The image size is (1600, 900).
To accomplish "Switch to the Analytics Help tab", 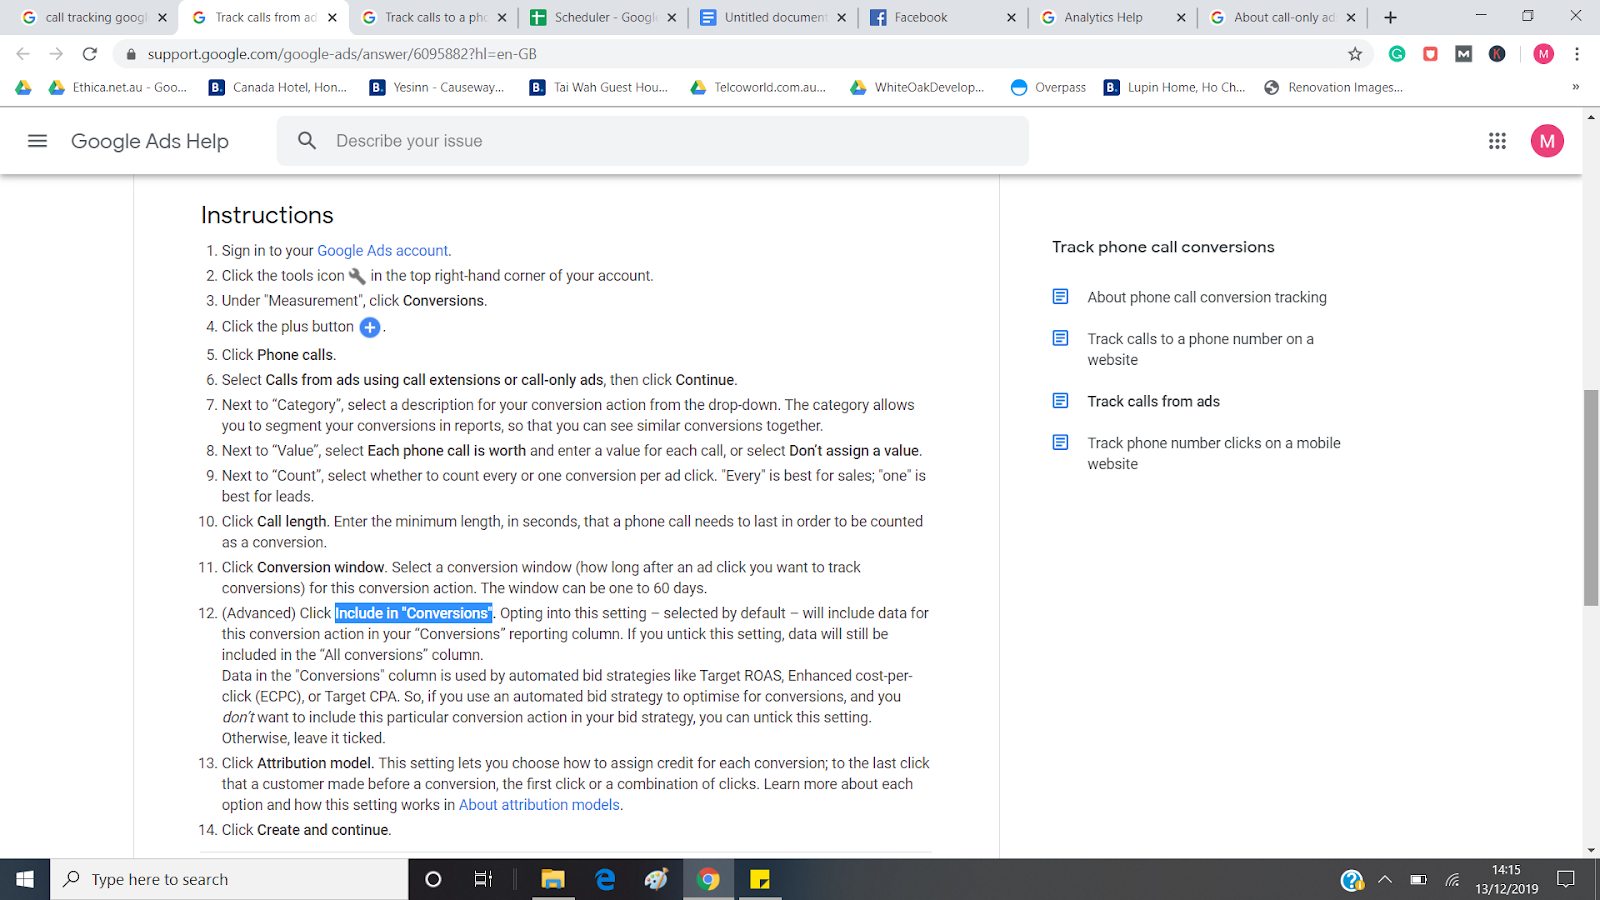I will click(1103, 17).
